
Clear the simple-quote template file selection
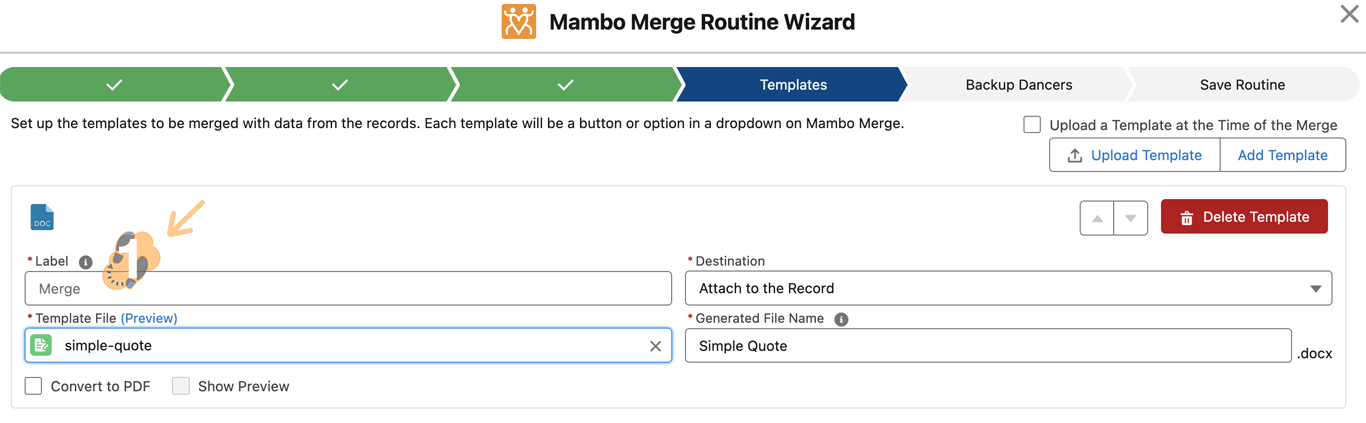pos(655,346)
